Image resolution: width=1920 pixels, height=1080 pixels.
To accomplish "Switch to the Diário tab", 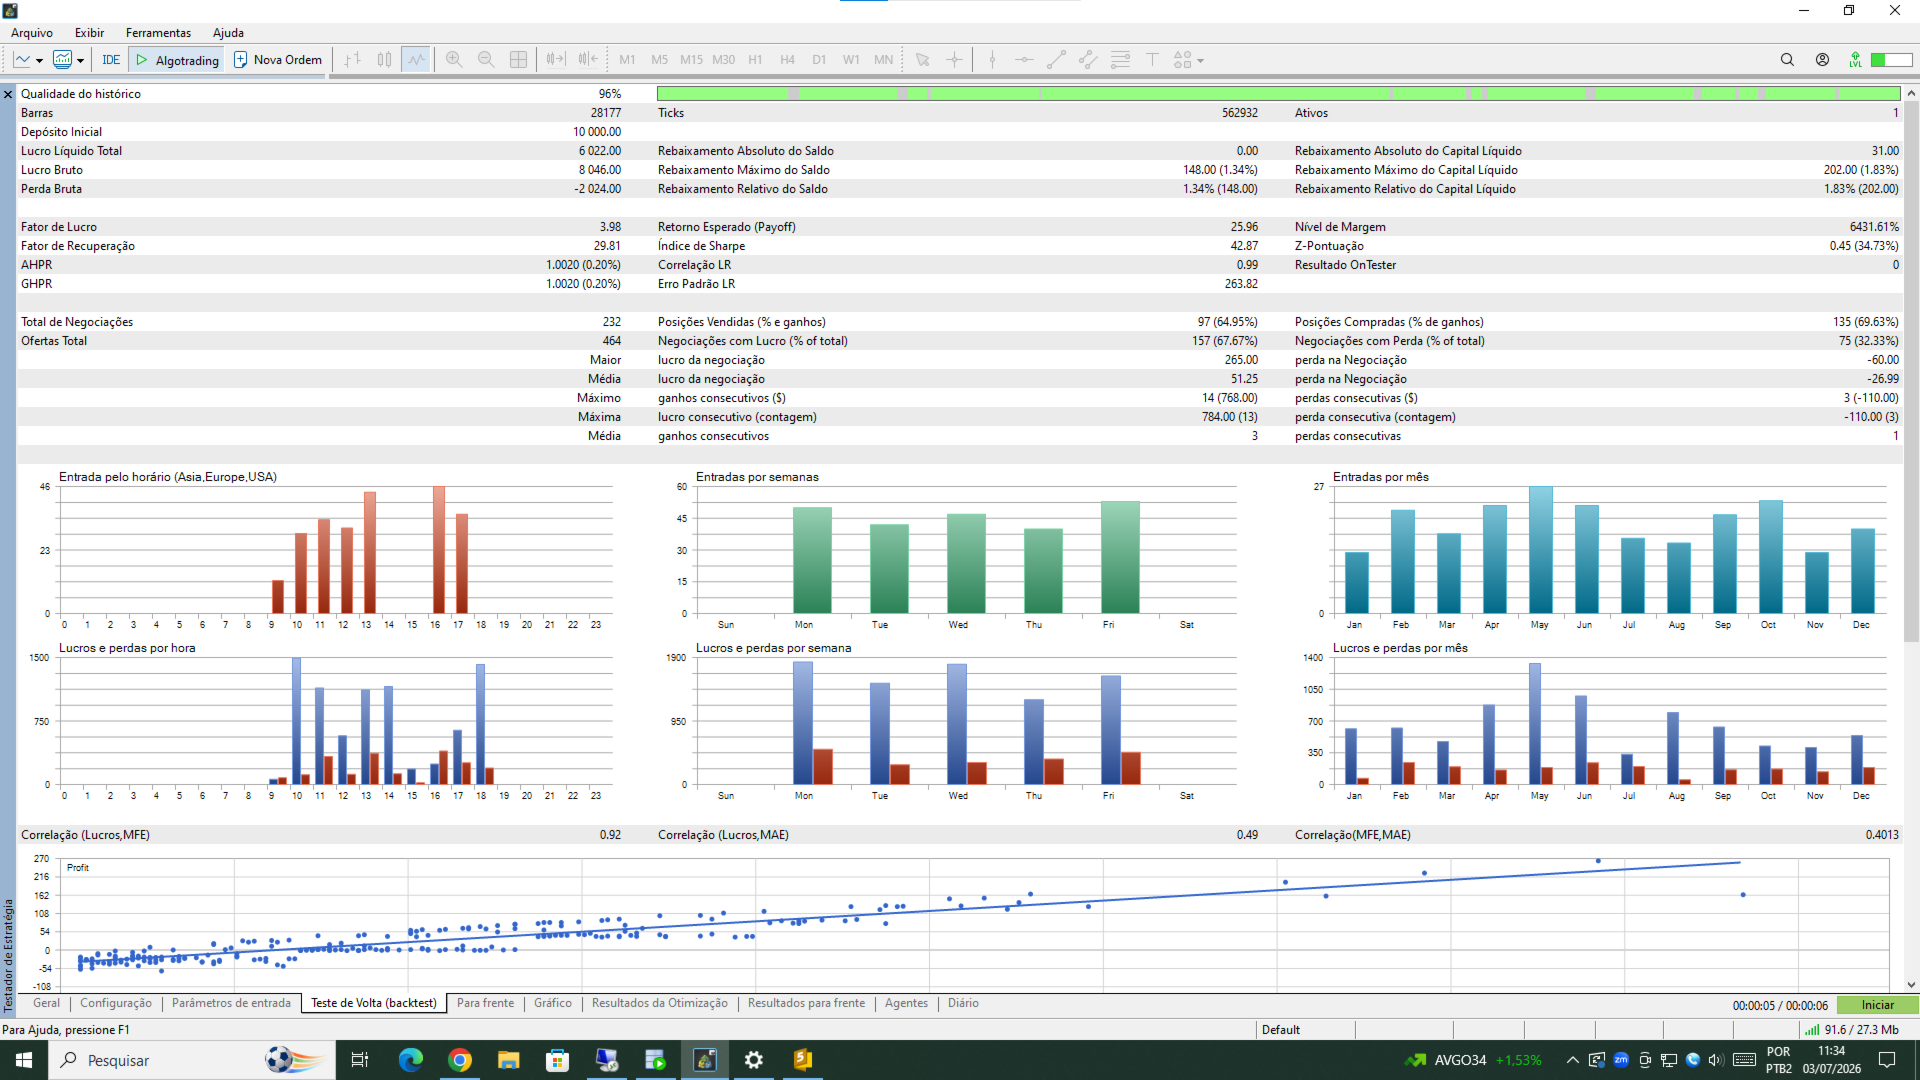I will click(963, 1003).
